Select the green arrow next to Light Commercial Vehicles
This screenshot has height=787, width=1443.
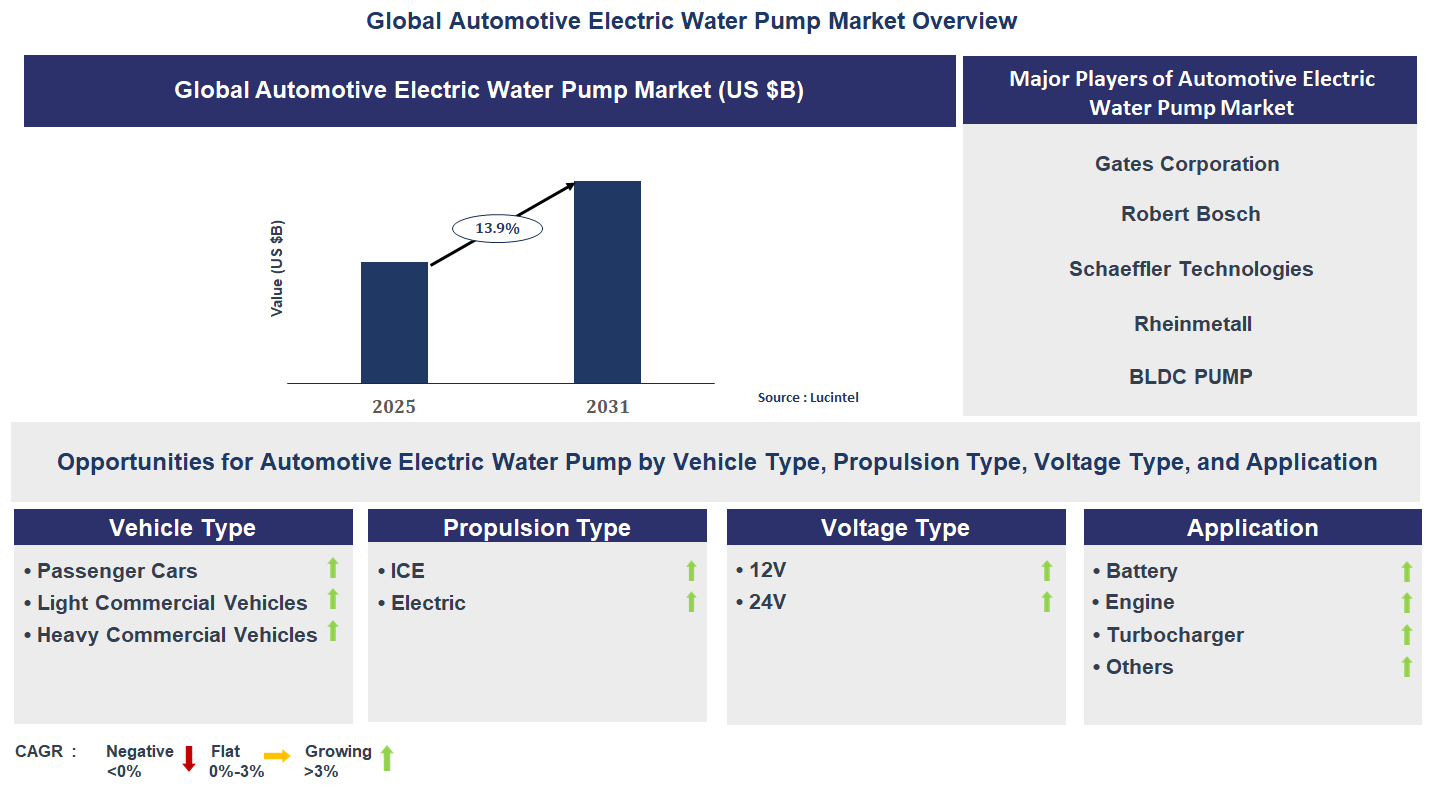click(x=333, y=599)
